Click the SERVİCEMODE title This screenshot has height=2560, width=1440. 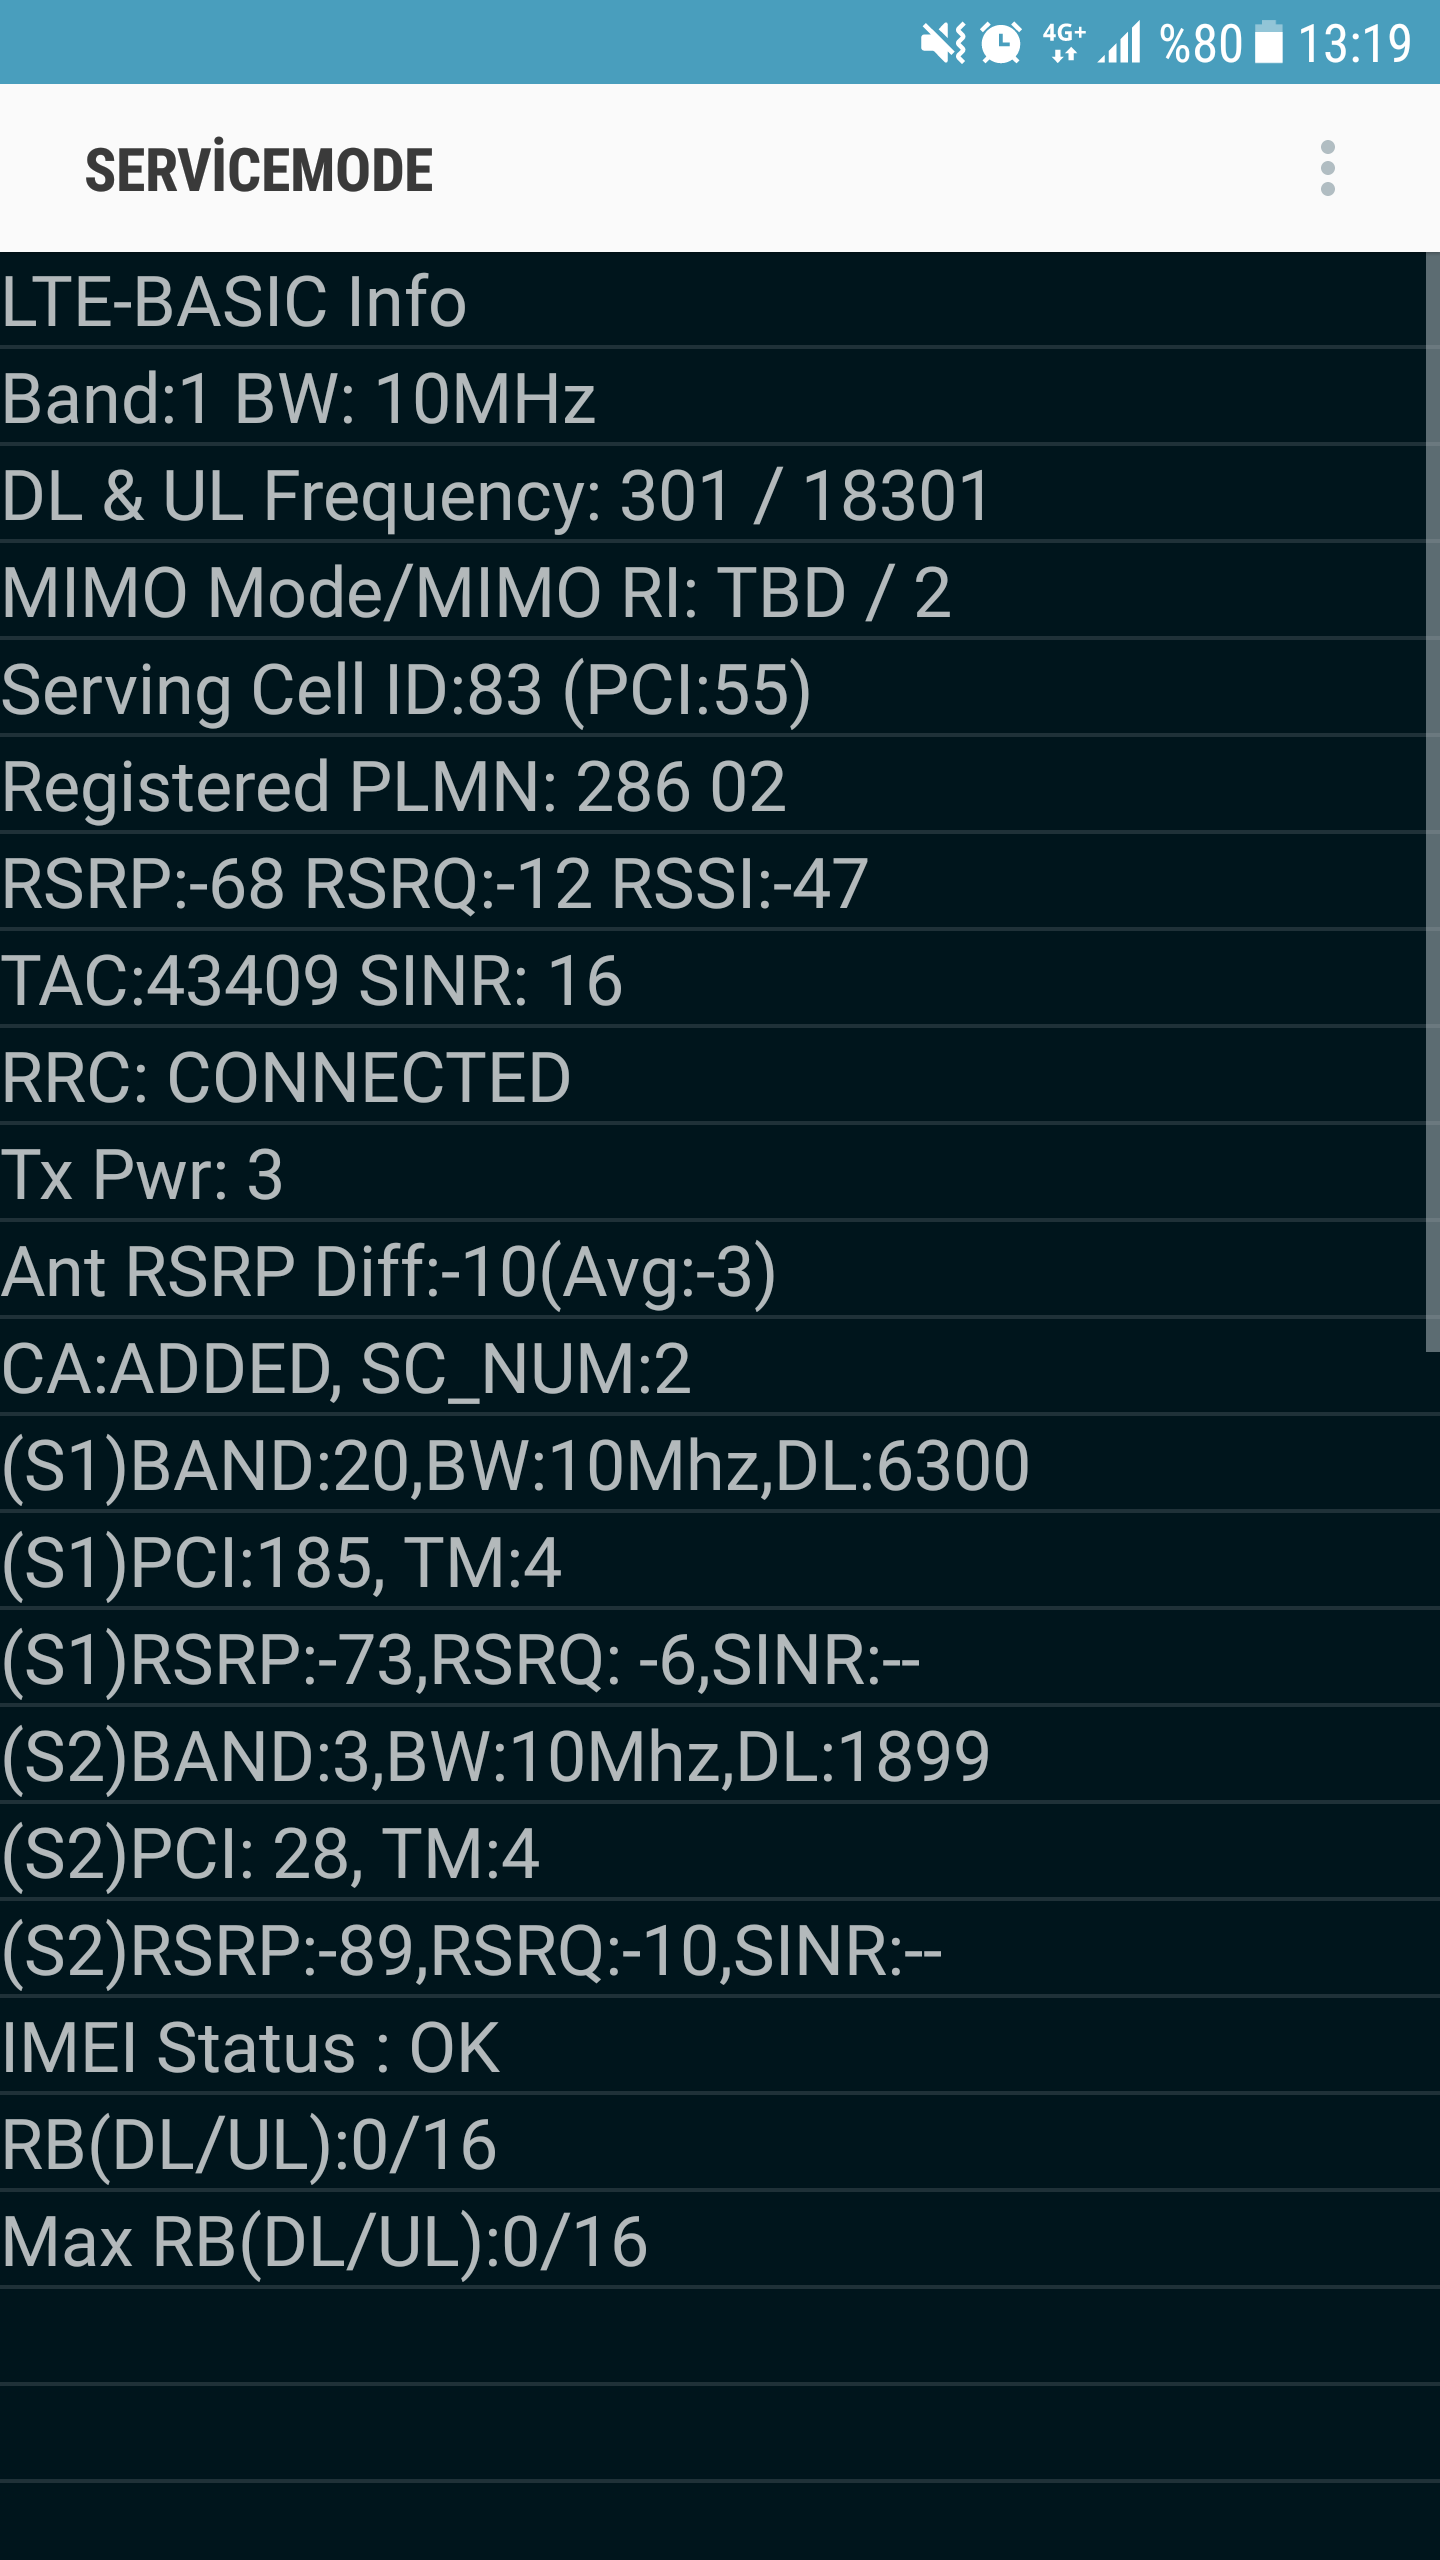pos(259,170)
